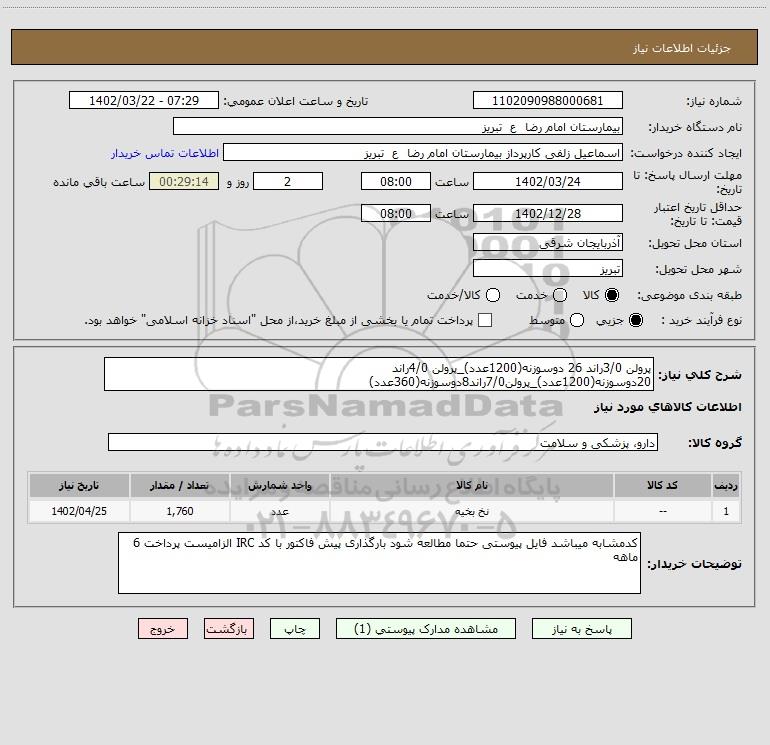The image size is (770, 745).
Task: Select the کالا/خدمت radio button
Action: point(493,295)
